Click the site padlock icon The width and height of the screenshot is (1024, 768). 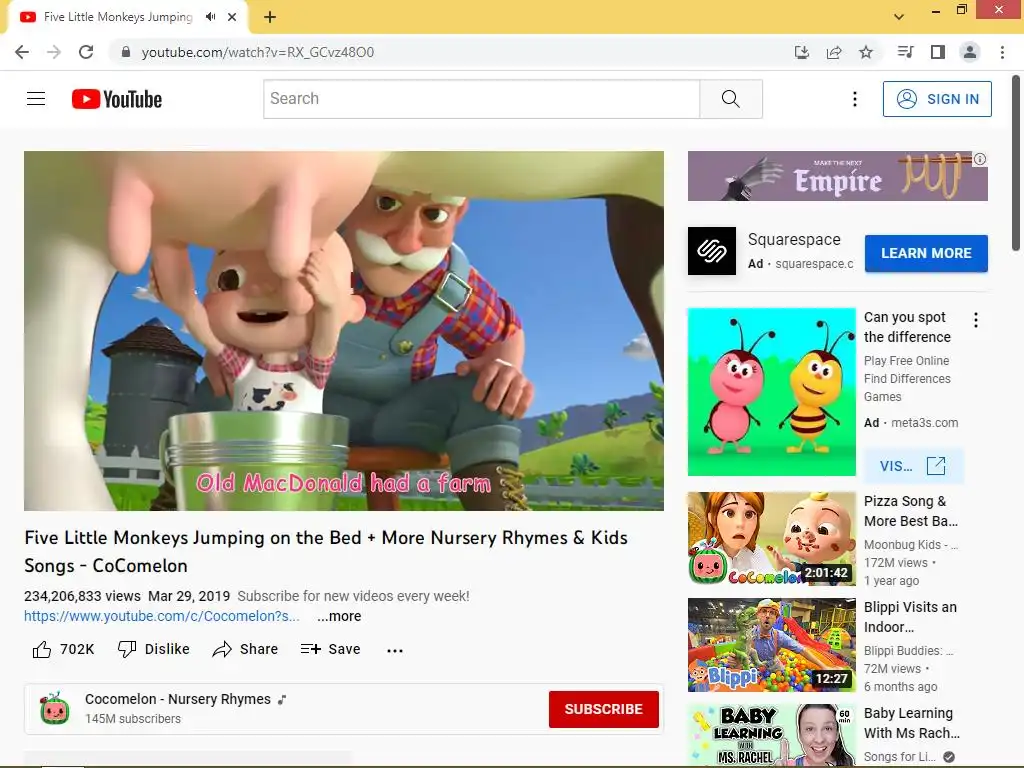pos(125,52)
